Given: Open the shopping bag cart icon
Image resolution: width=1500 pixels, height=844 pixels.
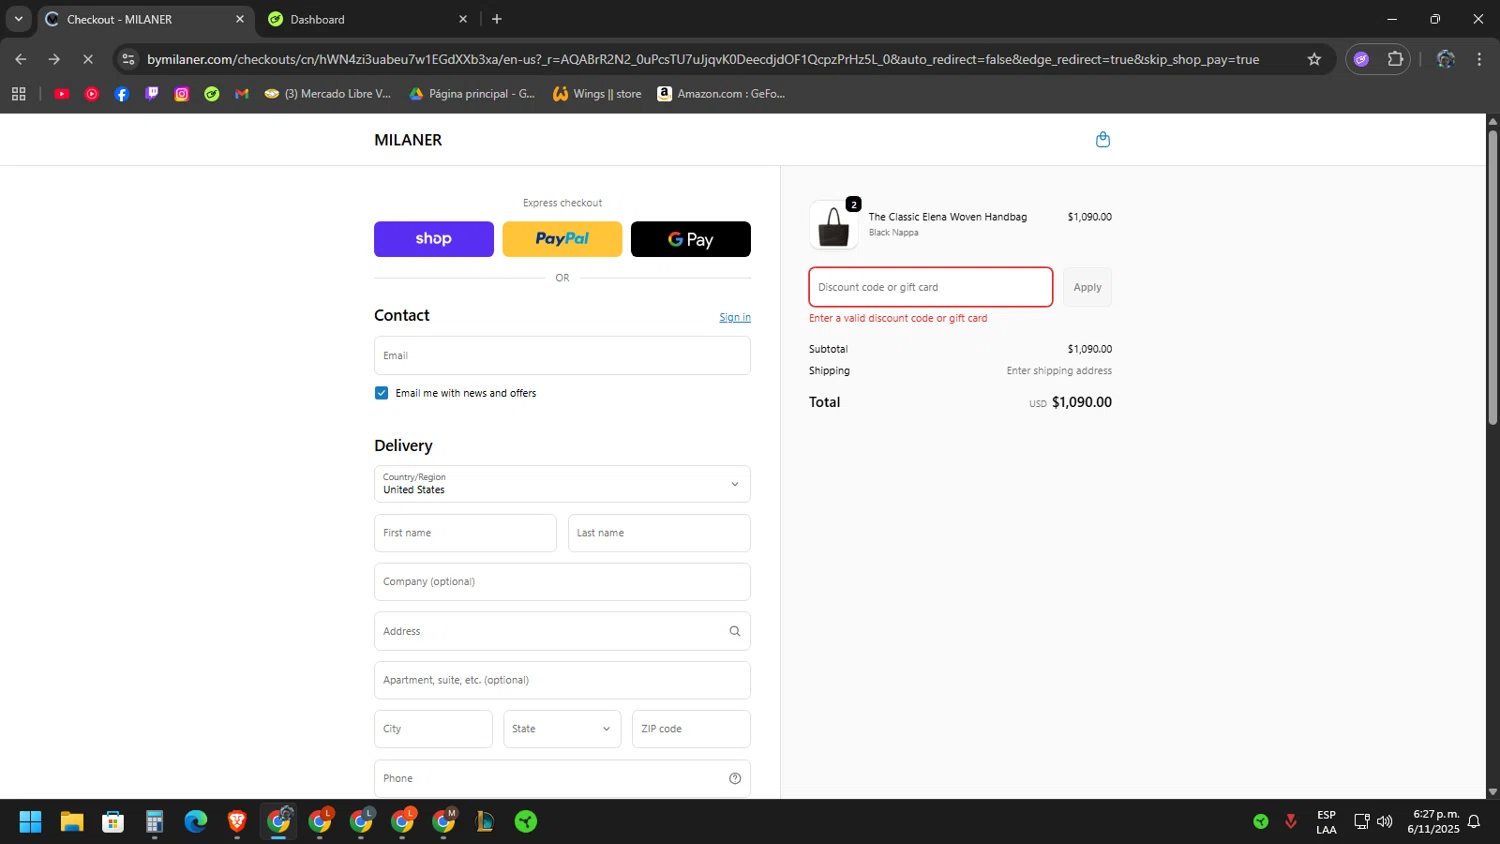Looking at the screenshot, I should click(1103, 139).
